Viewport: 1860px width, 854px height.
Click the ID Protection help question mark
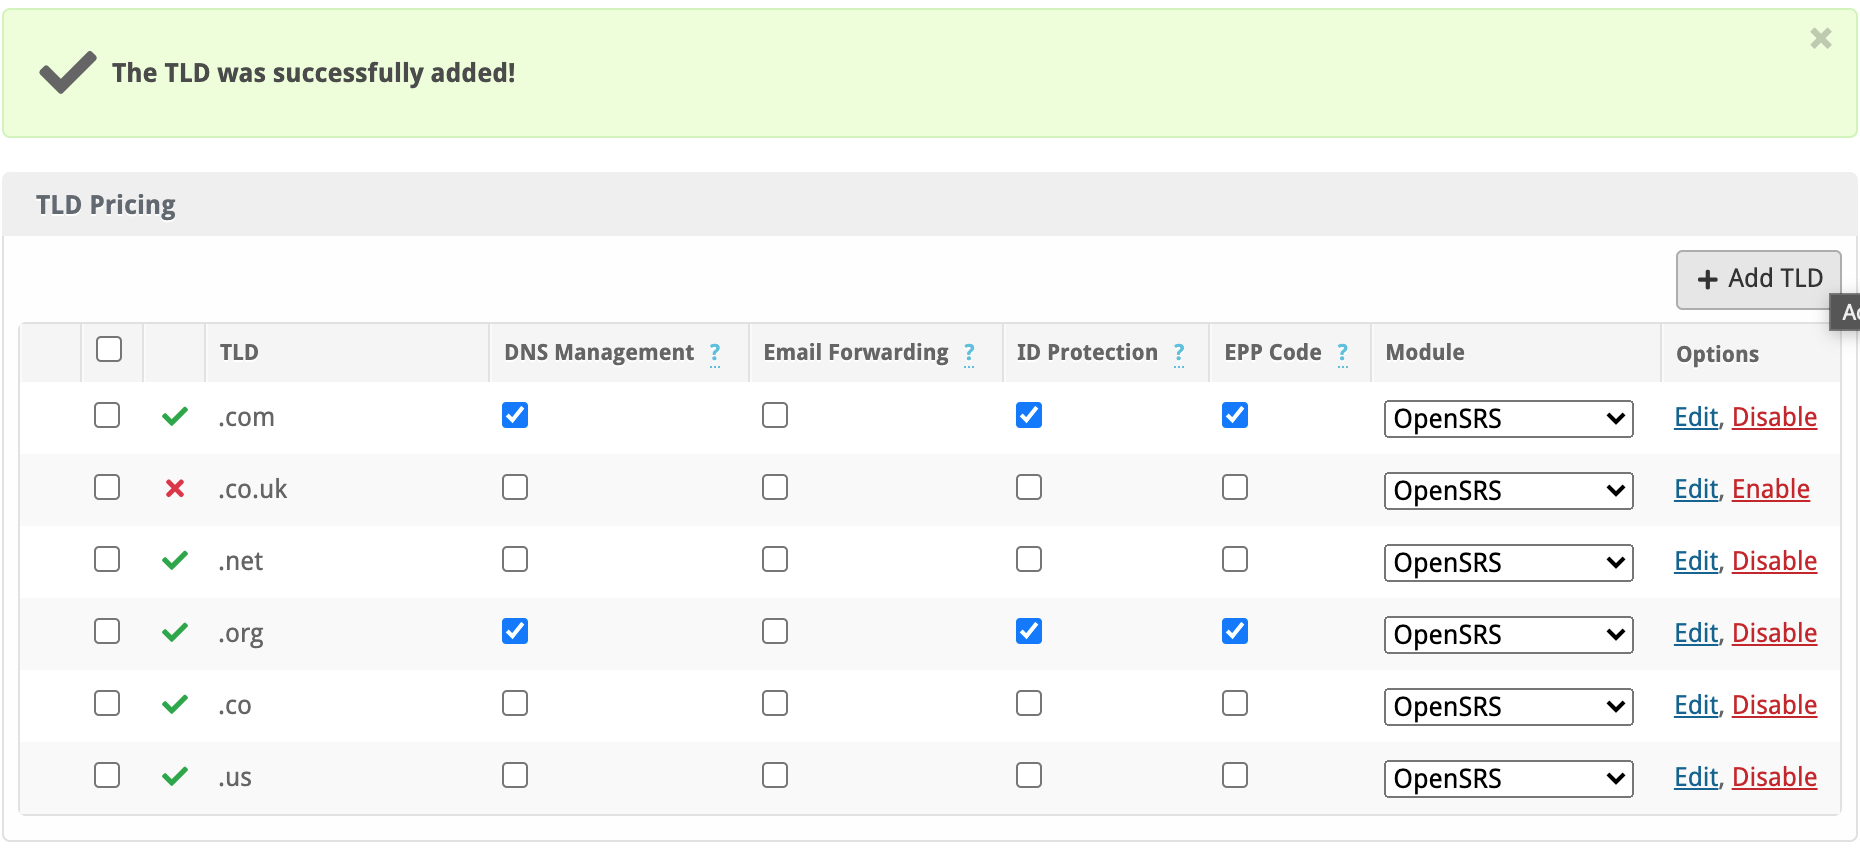(1179, 353)
